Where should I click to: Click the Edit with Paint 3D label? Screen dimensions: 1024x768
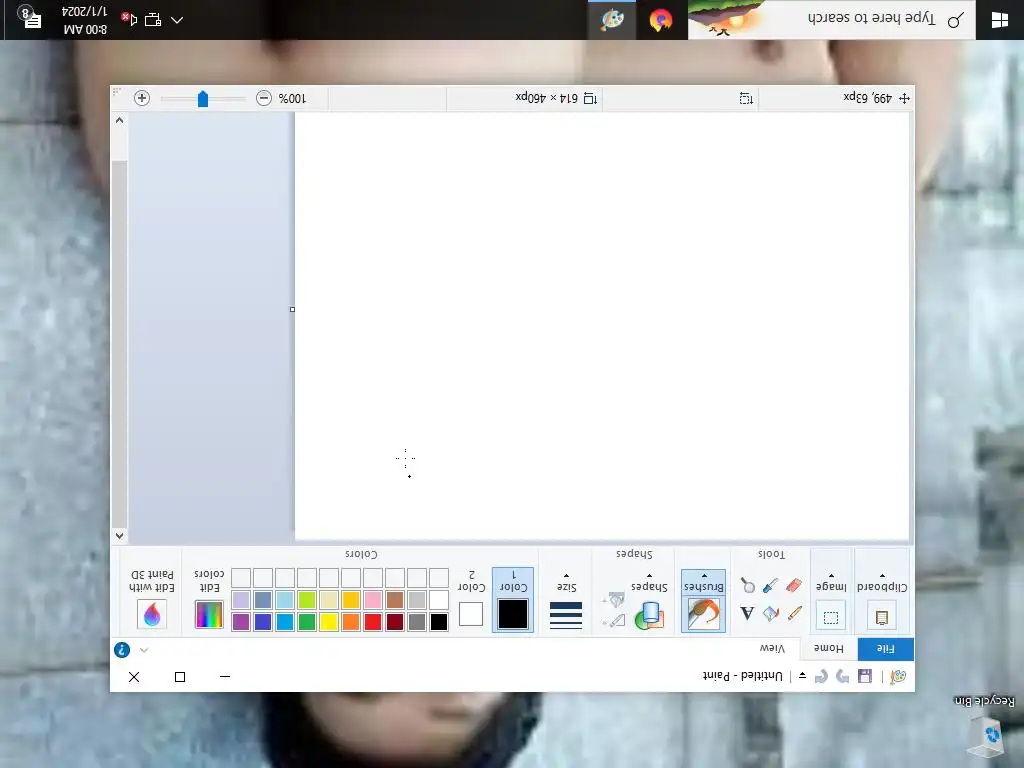click(152, 581)
